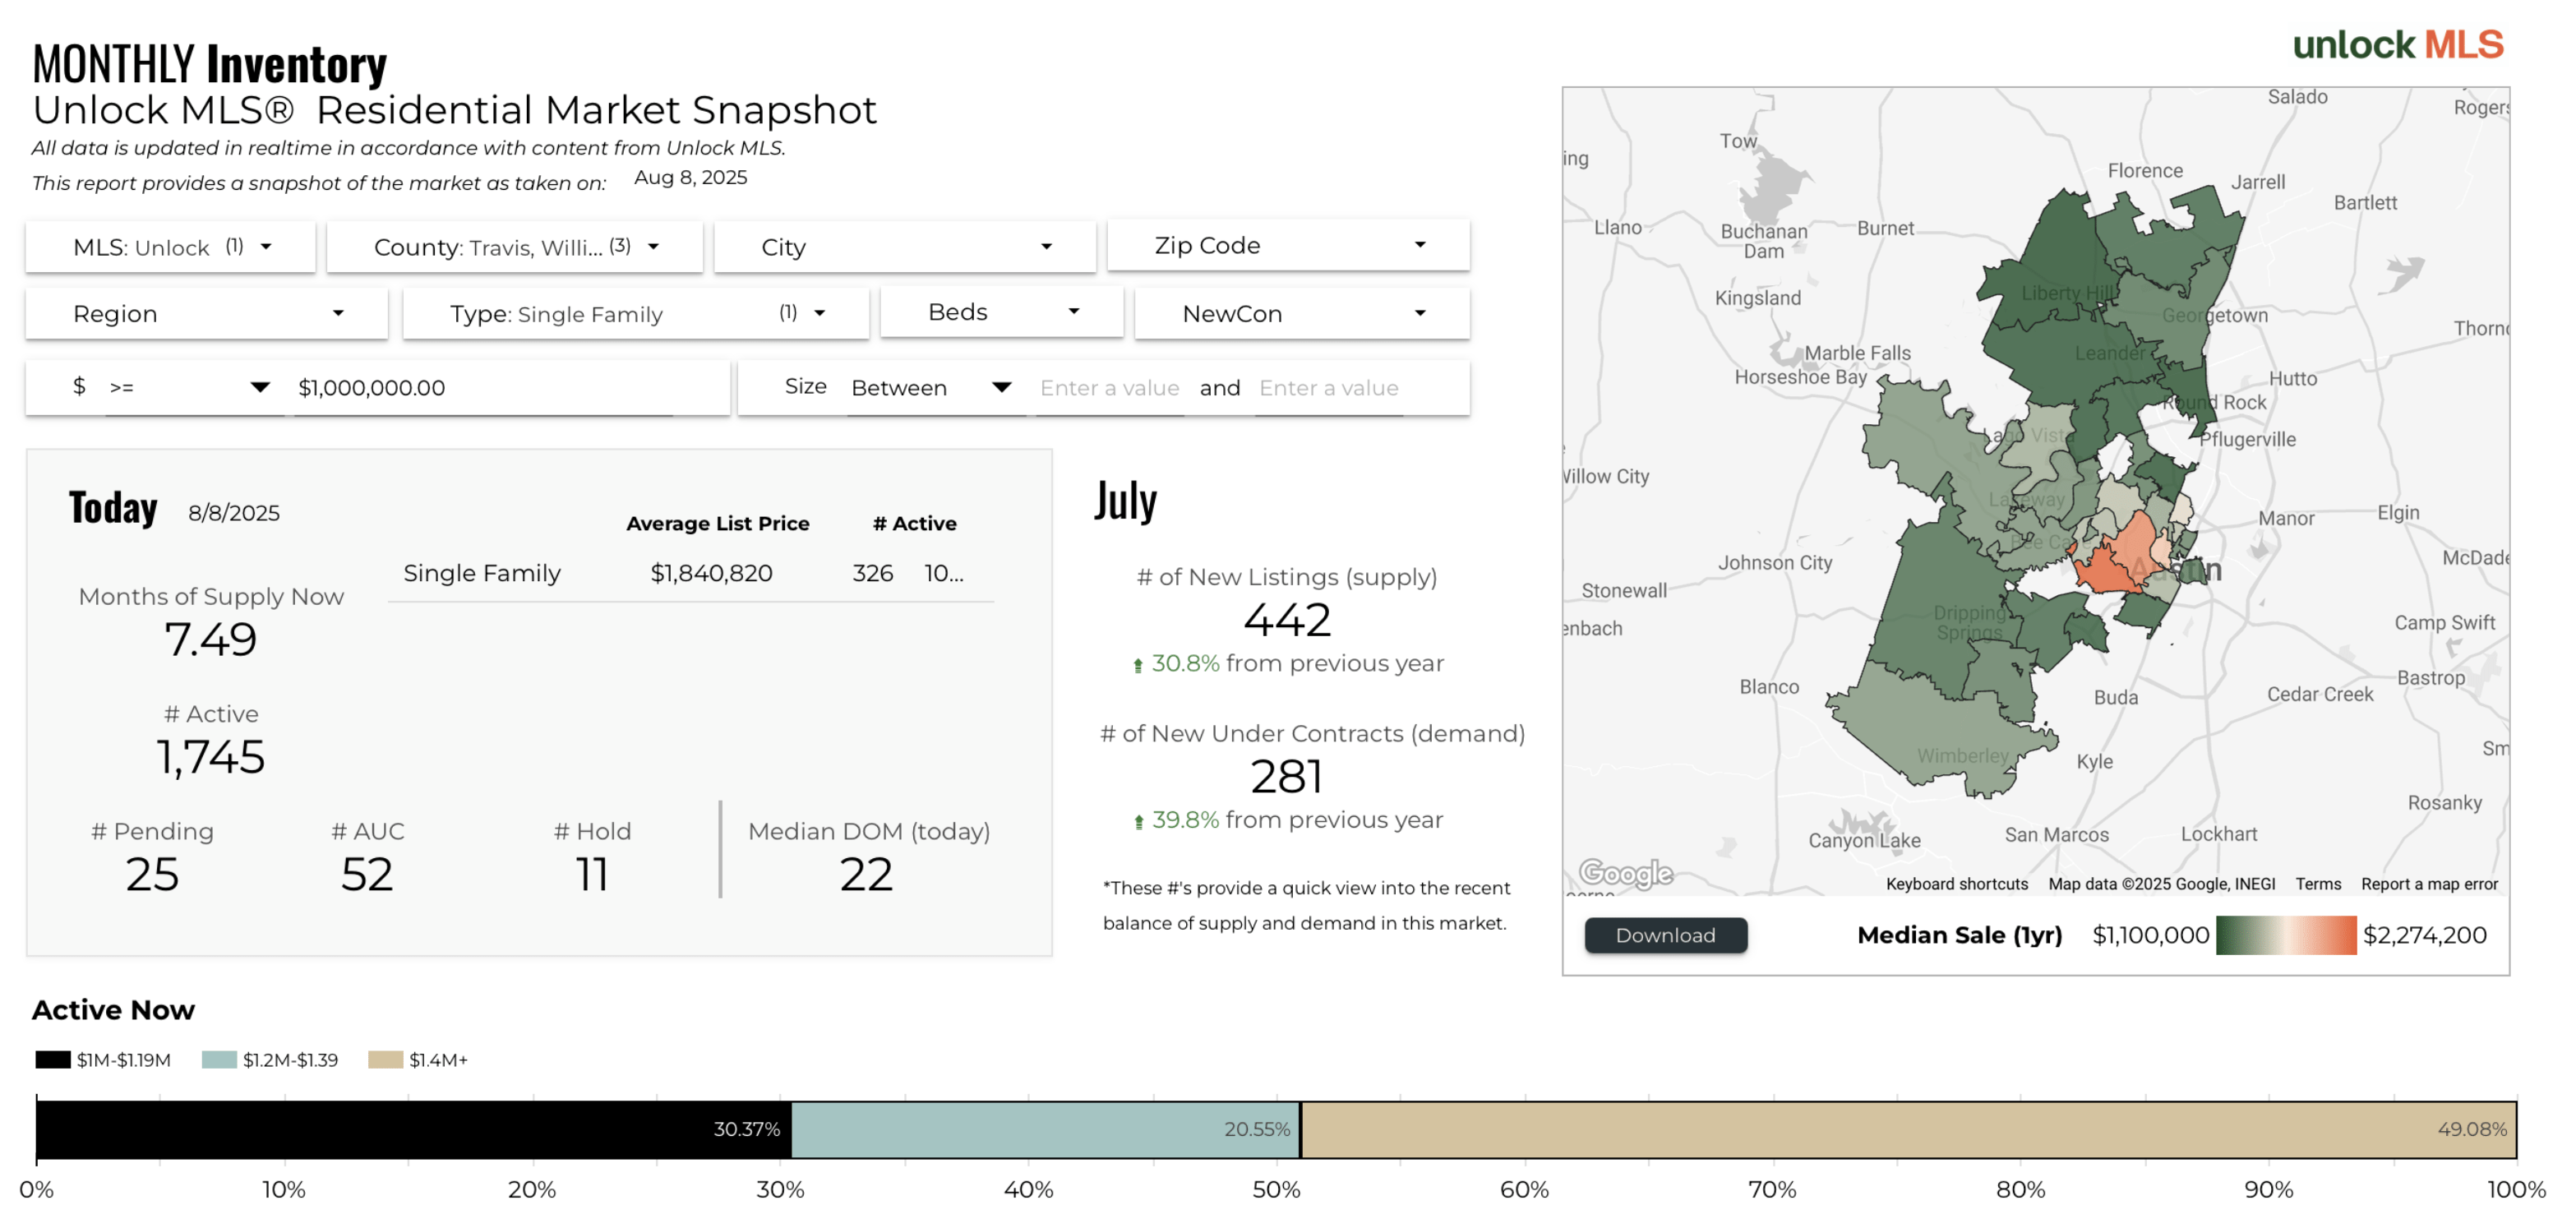This screenshot has height=1228, width=2576.
Task: Expand the Beds filter dropdown
Action: pyautogui.click(x=1002, y=312)
